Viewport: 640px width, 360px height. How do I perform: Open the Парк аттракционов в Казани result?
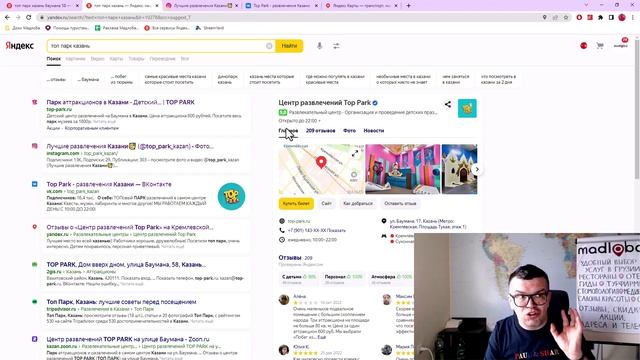pos(120,102)
